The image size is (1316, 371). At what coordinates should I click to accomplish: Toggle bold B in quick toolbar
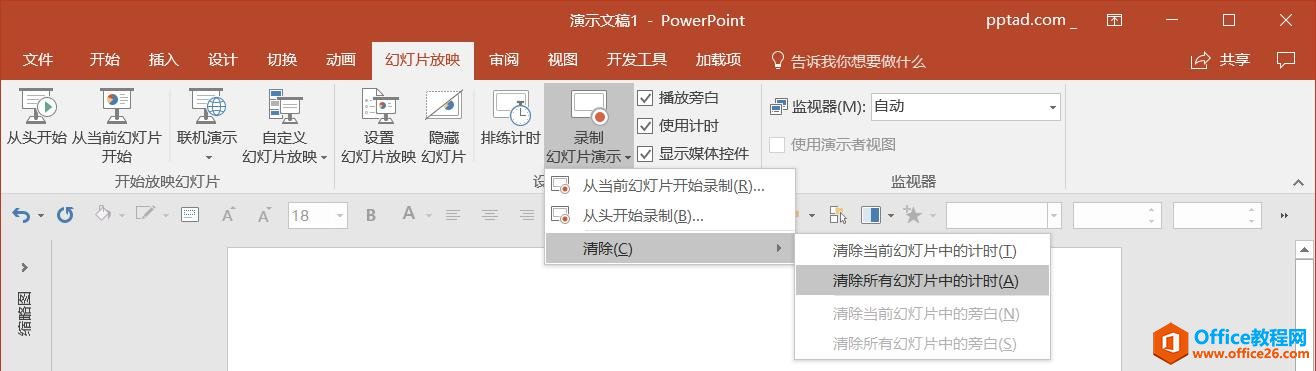pos(371,215)
